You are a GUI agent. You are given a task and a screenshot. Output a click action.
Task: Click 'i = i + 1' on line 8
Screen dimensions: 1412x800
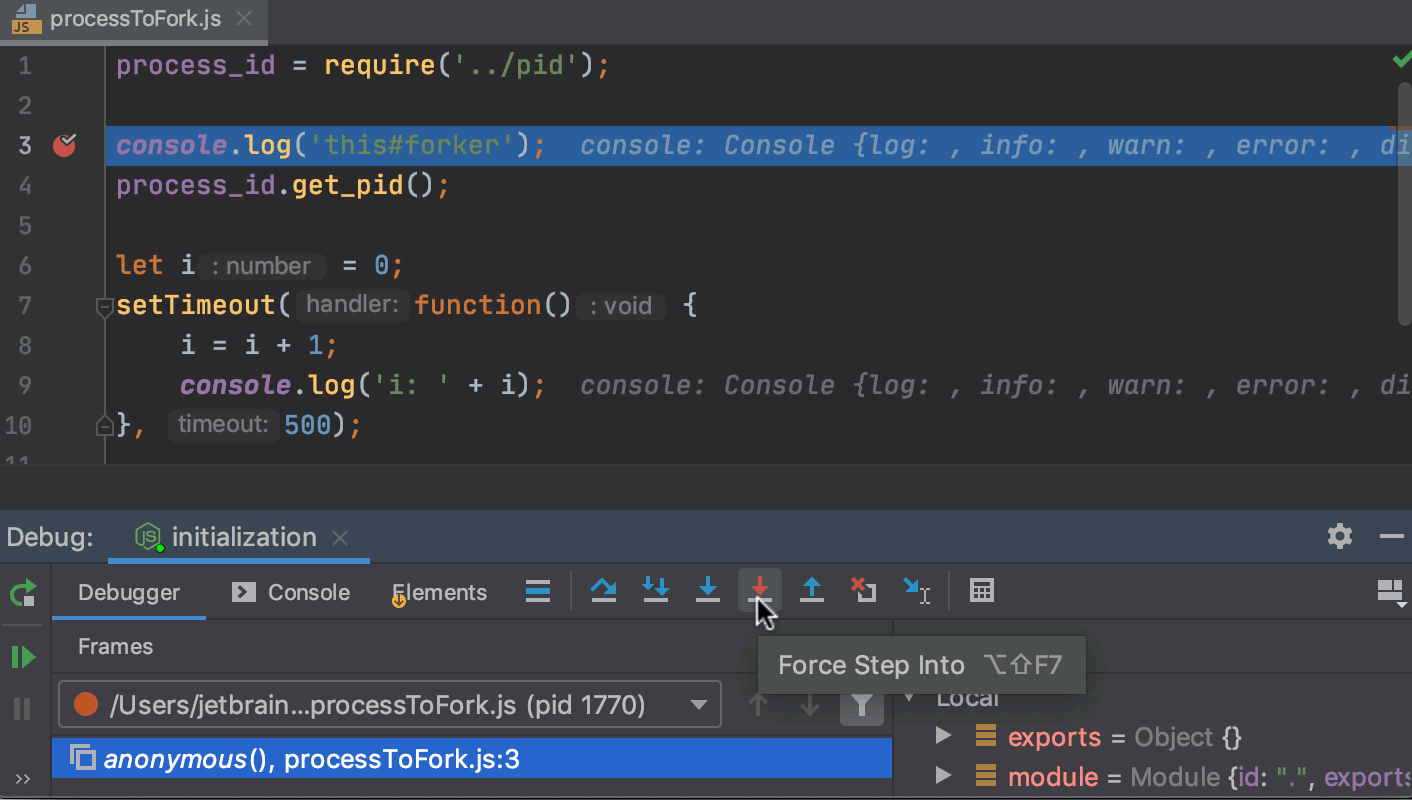[251, 346]
